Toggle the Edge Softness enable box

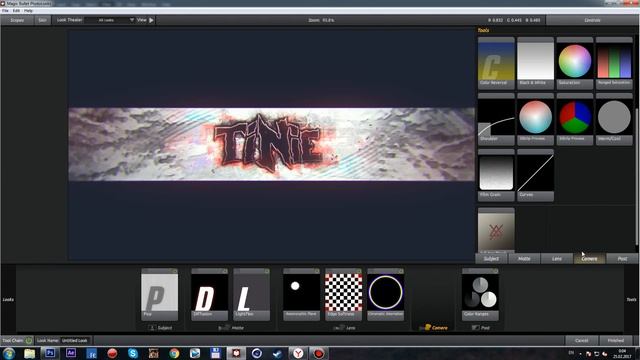click(x=359, y=271)
